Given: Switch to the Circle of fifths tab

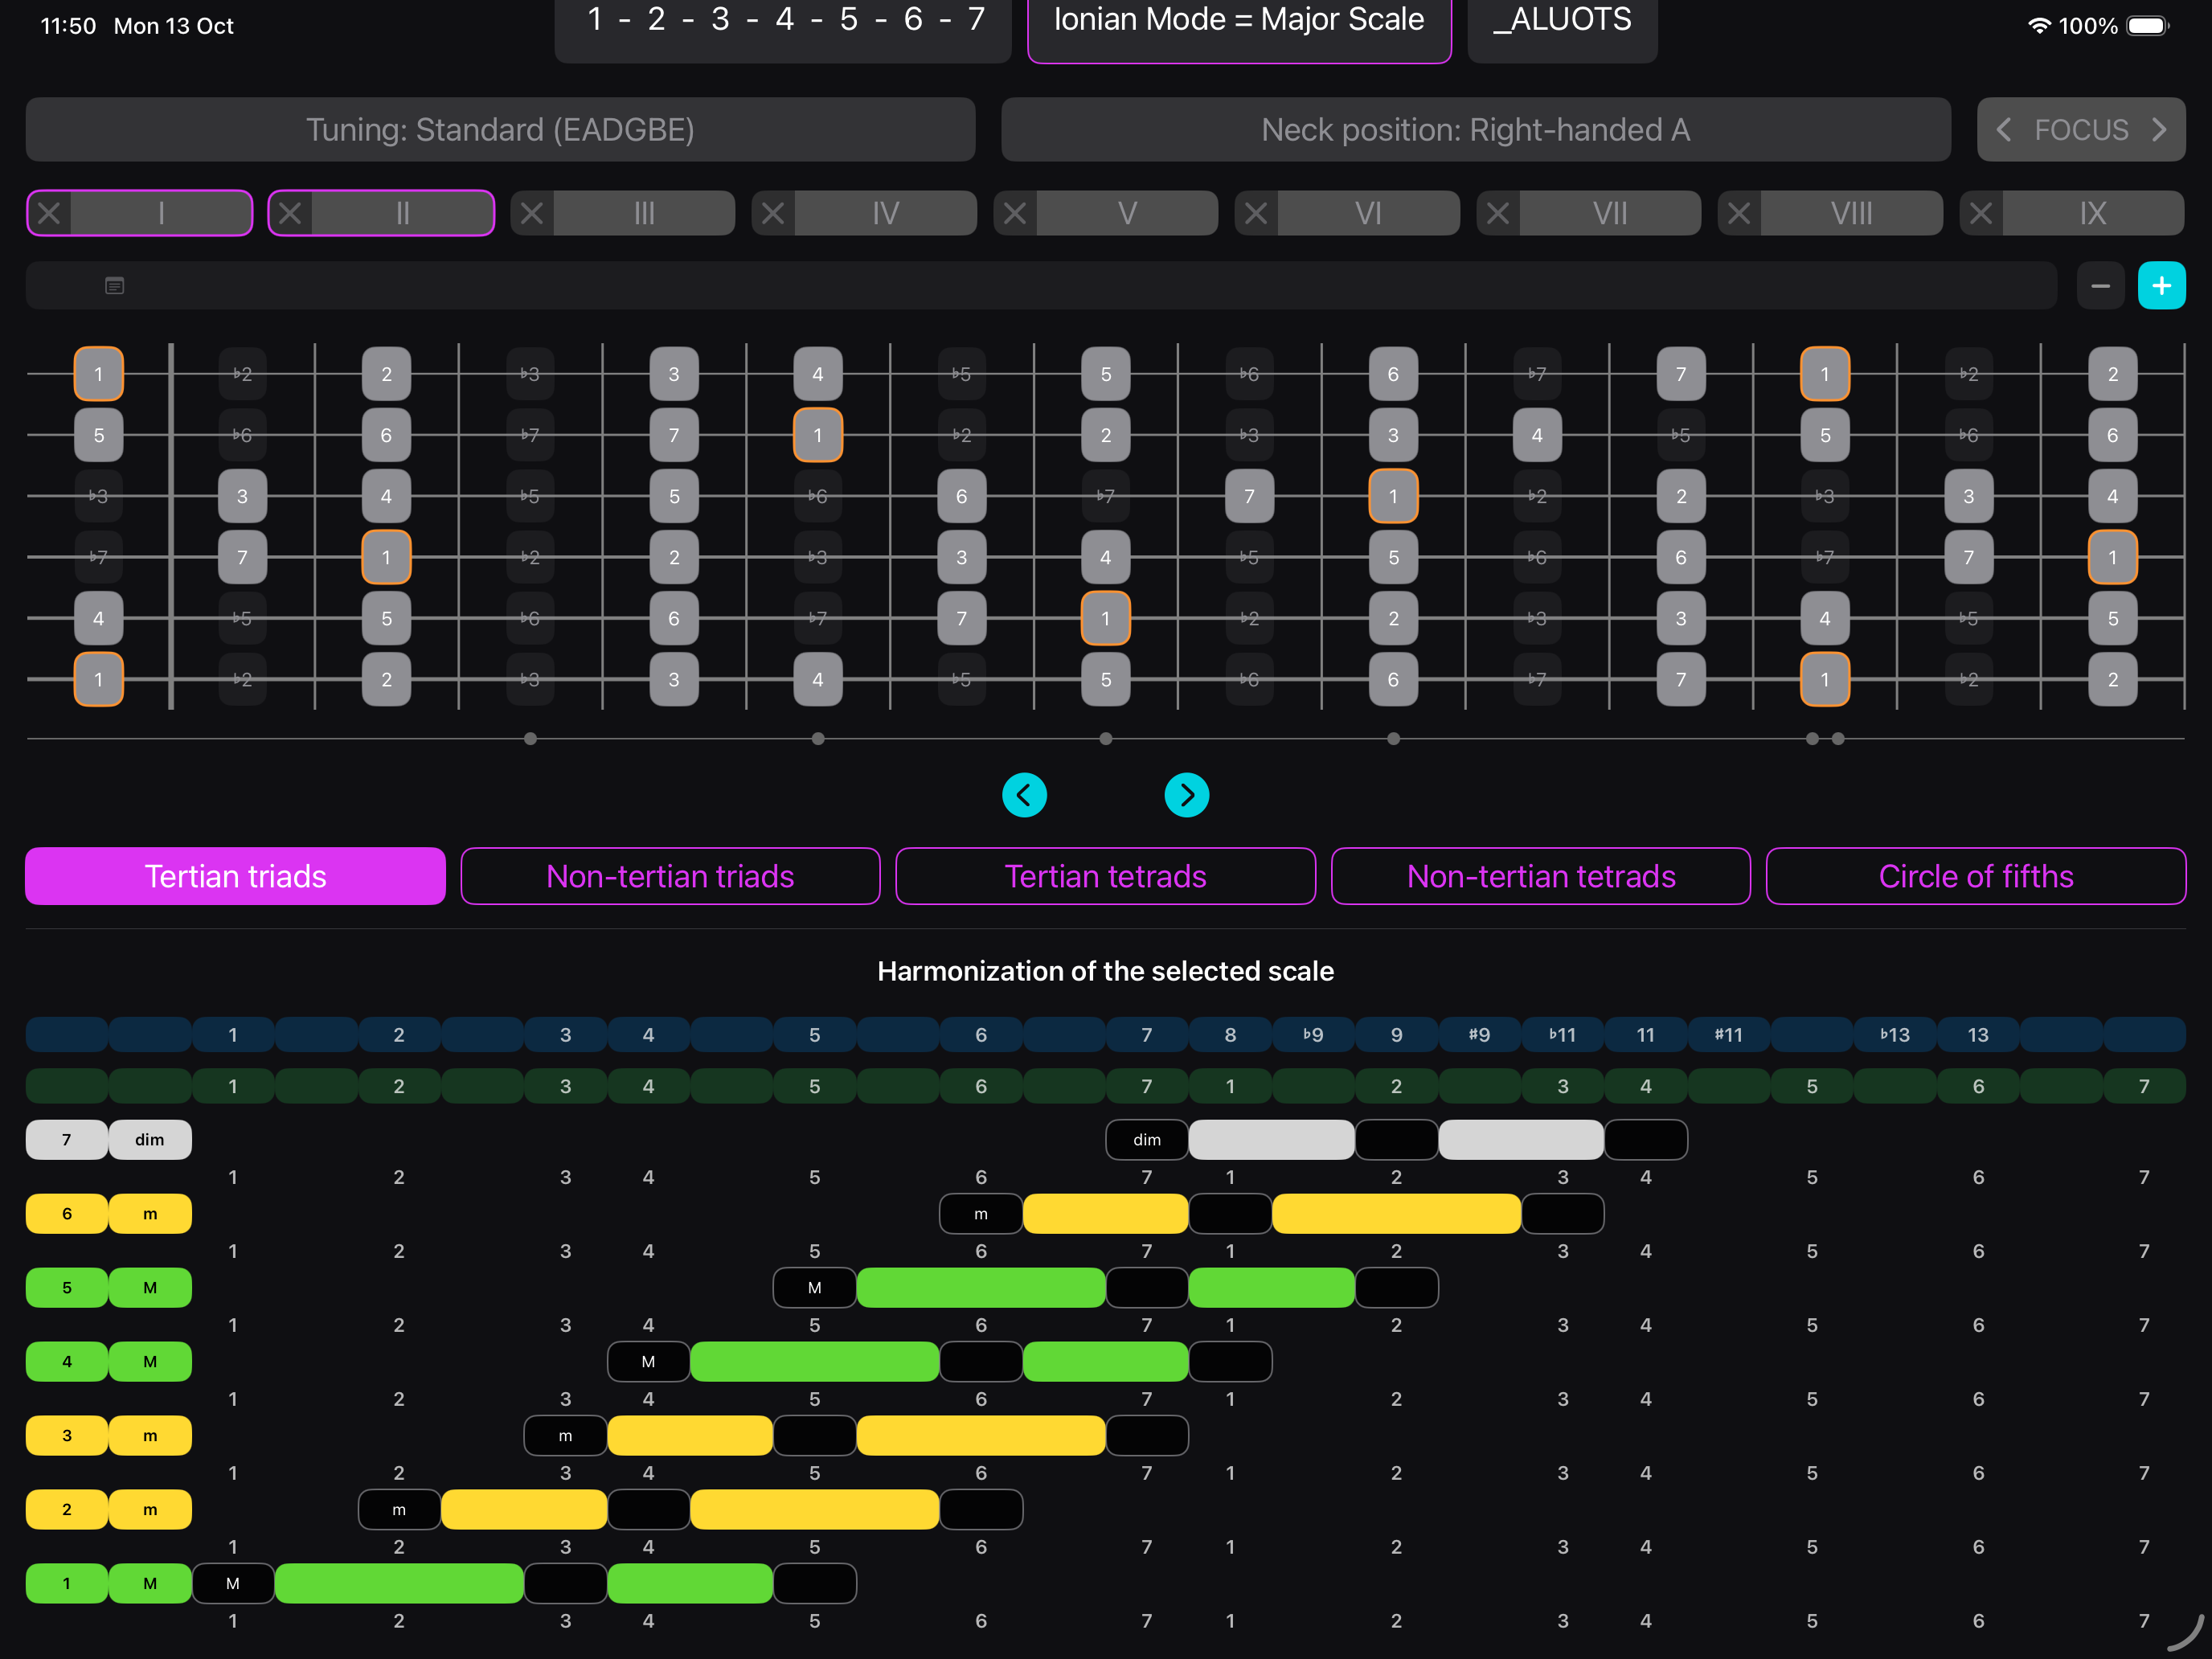Looking at the screenshot, I should 1975,876.
